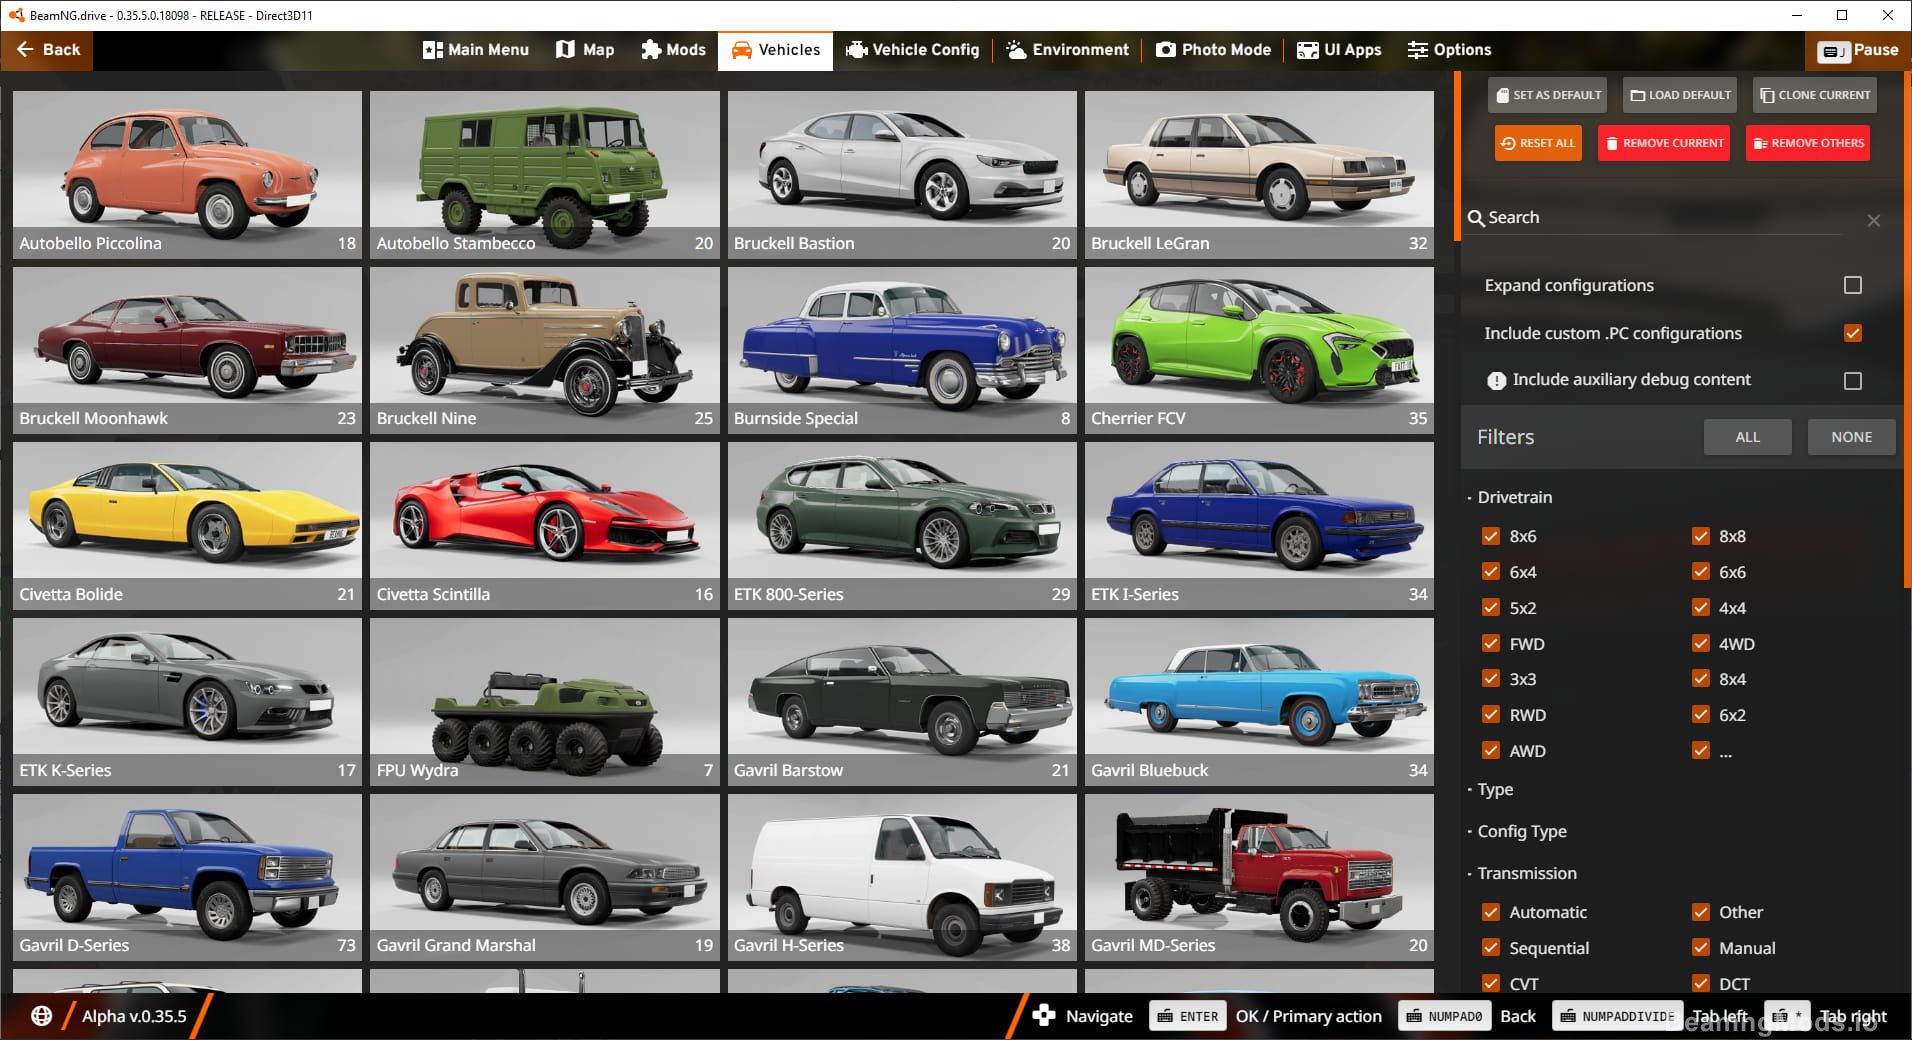1912x1040 pixels.
Task: Click the Search input field
Action: 1665,218
